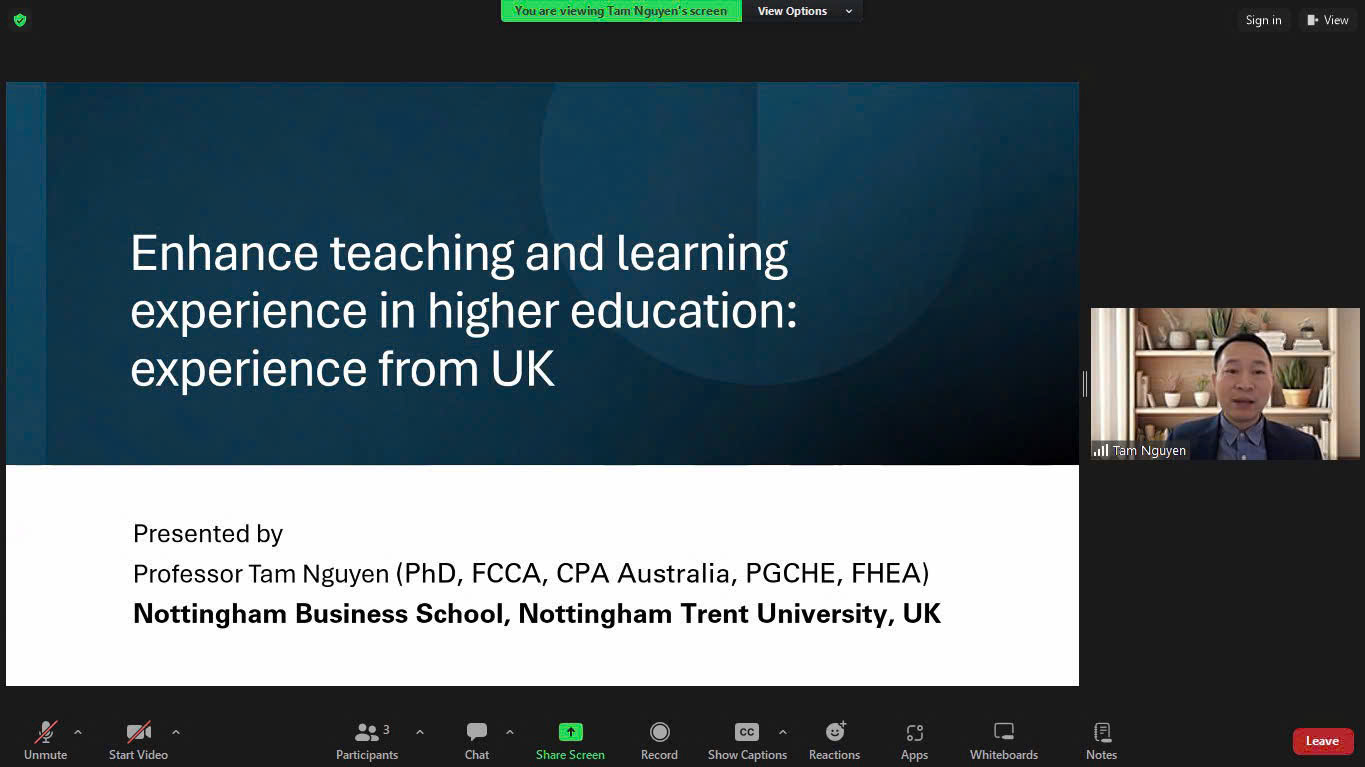
Task: Open the View layout menu
Action: (1327, 20)
